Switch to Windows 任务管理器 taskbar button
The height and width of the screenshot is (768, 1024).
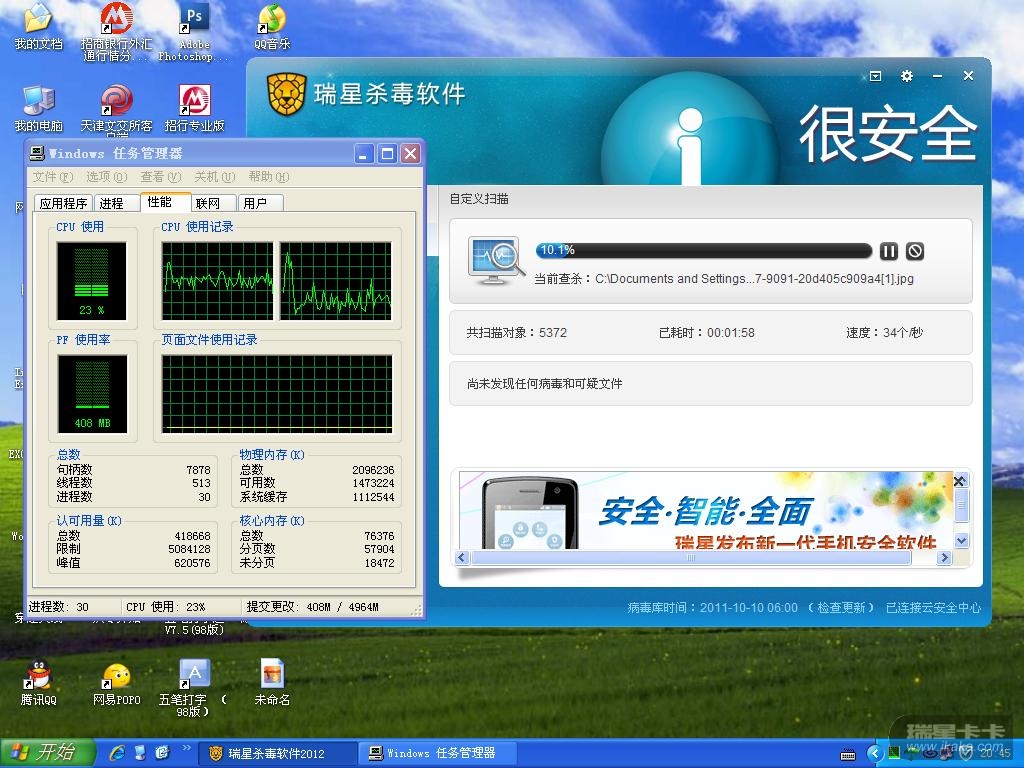pyautogui.click(x=438, y=754)
